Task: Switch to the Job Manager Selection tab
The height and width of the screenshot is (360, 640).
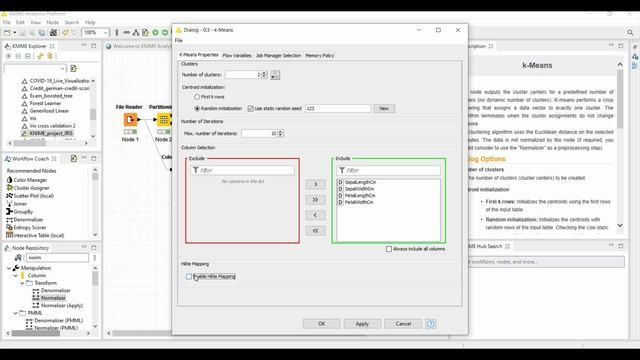Action: [278, 55]
